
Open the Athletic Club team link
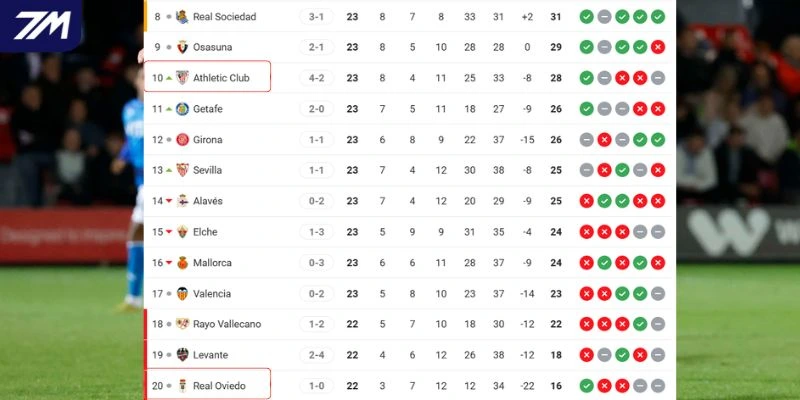tap(221, 78)
